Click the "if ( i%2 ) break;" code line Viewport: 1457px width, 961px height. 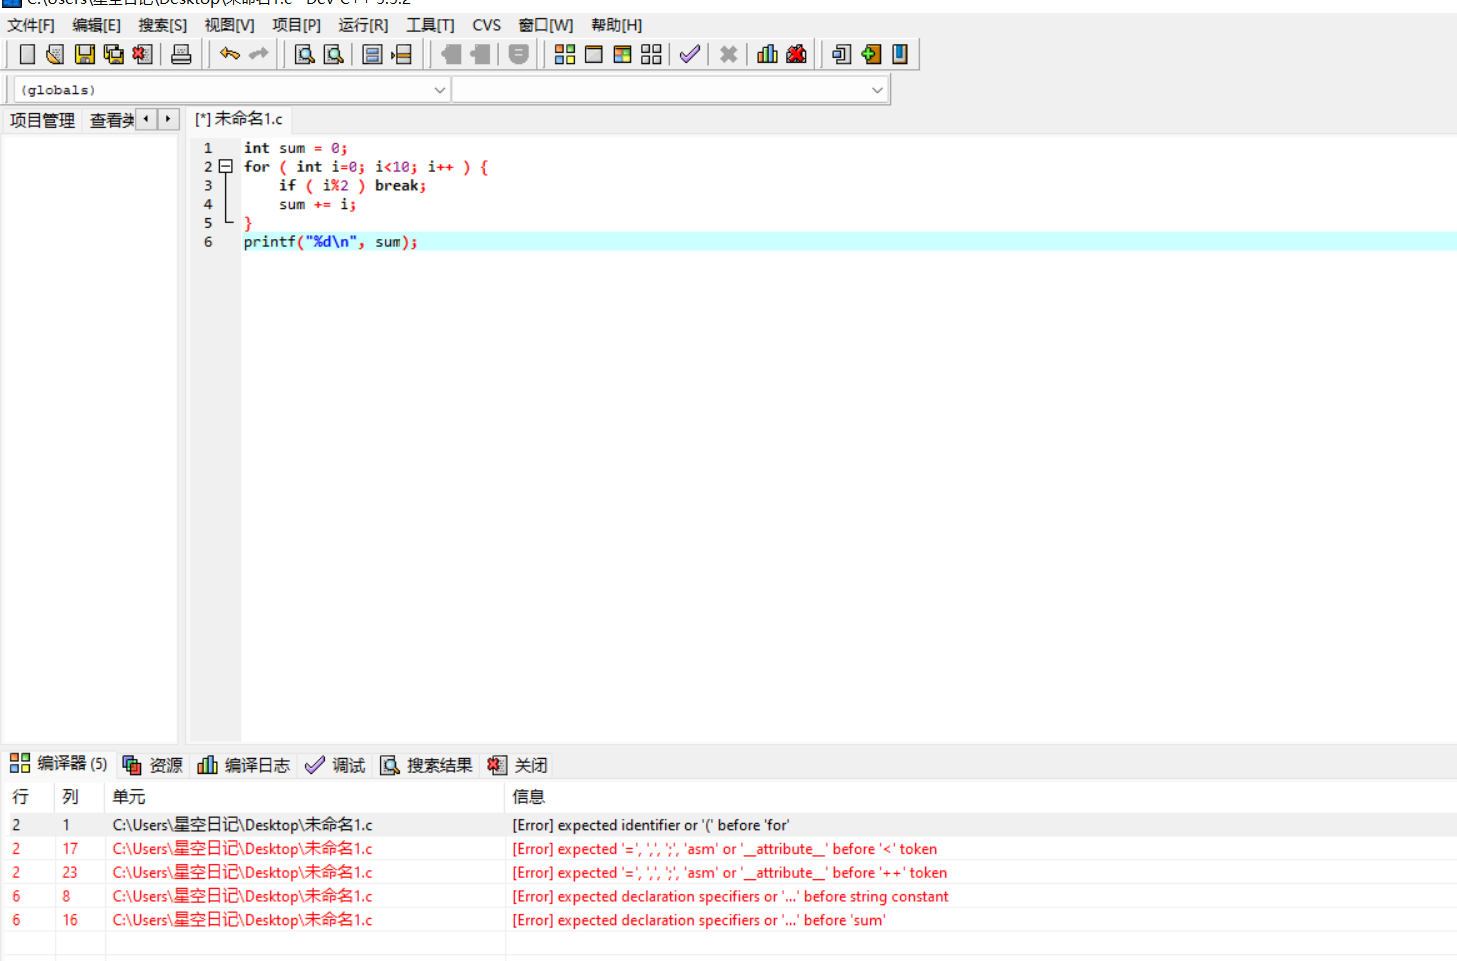coord(353,186)
